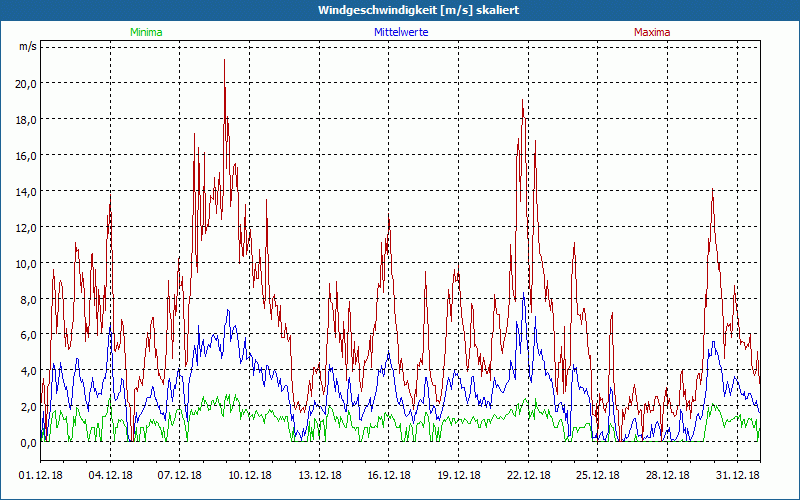Click the 16.12.18 date label
This screenshot has width=800, height=500.
pyautogui.click(x=389, y=475)
